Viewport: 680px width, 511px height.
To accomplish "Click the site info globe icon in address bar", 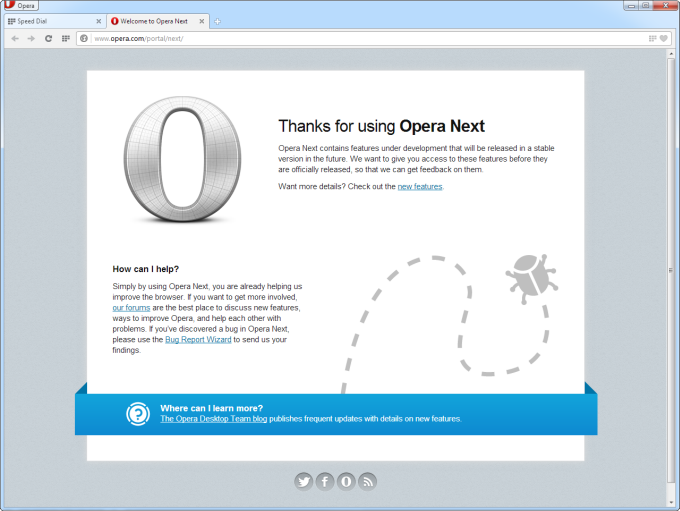I will (84, 39).
